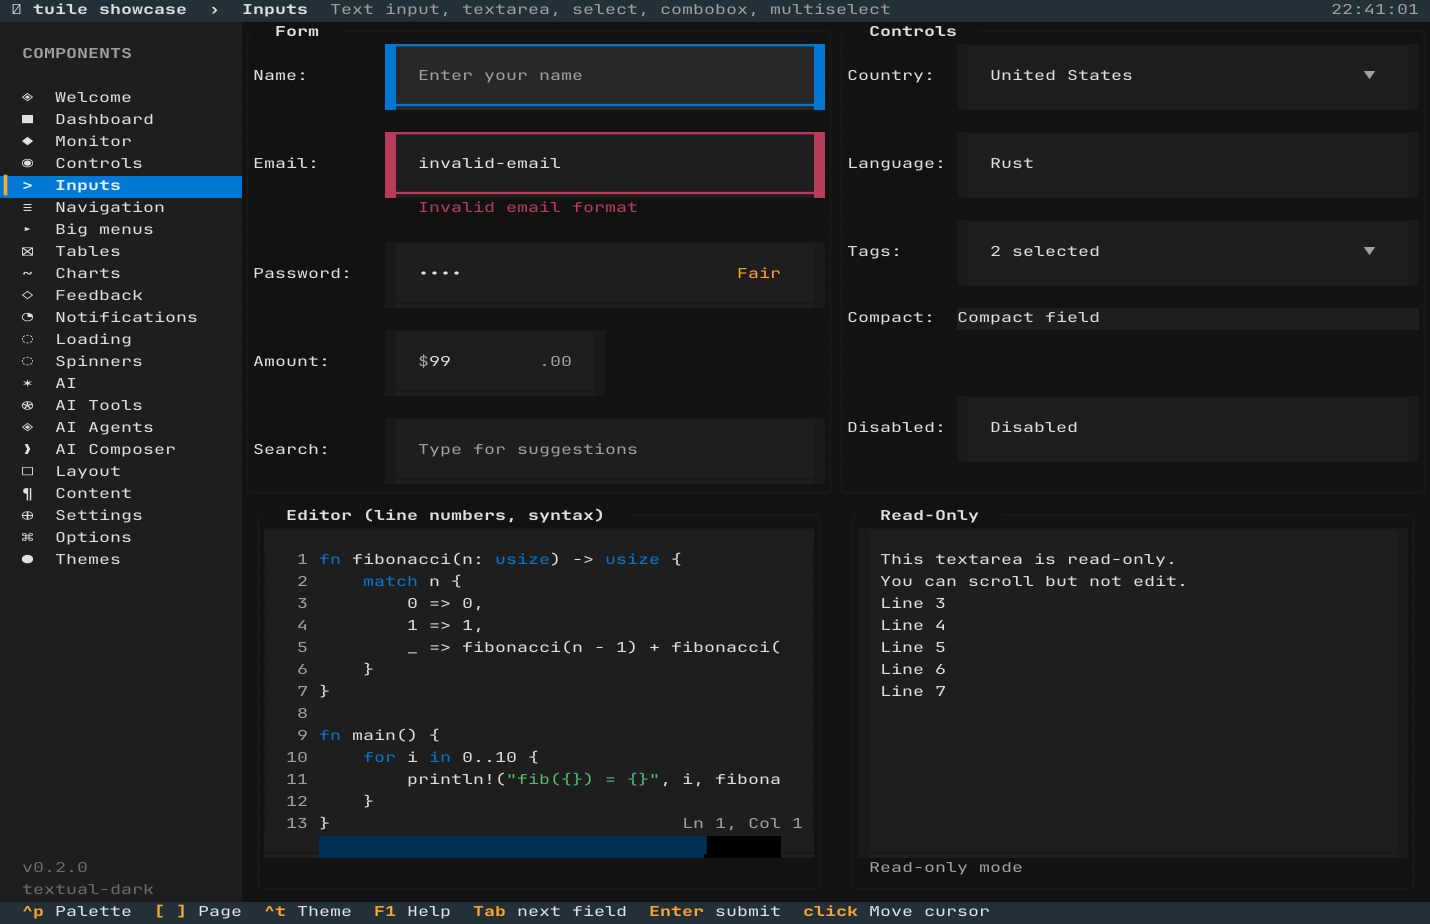This screenshot has width=1430, height=924.
Task: Click the AI Tools icon
Action: point(27,405)
